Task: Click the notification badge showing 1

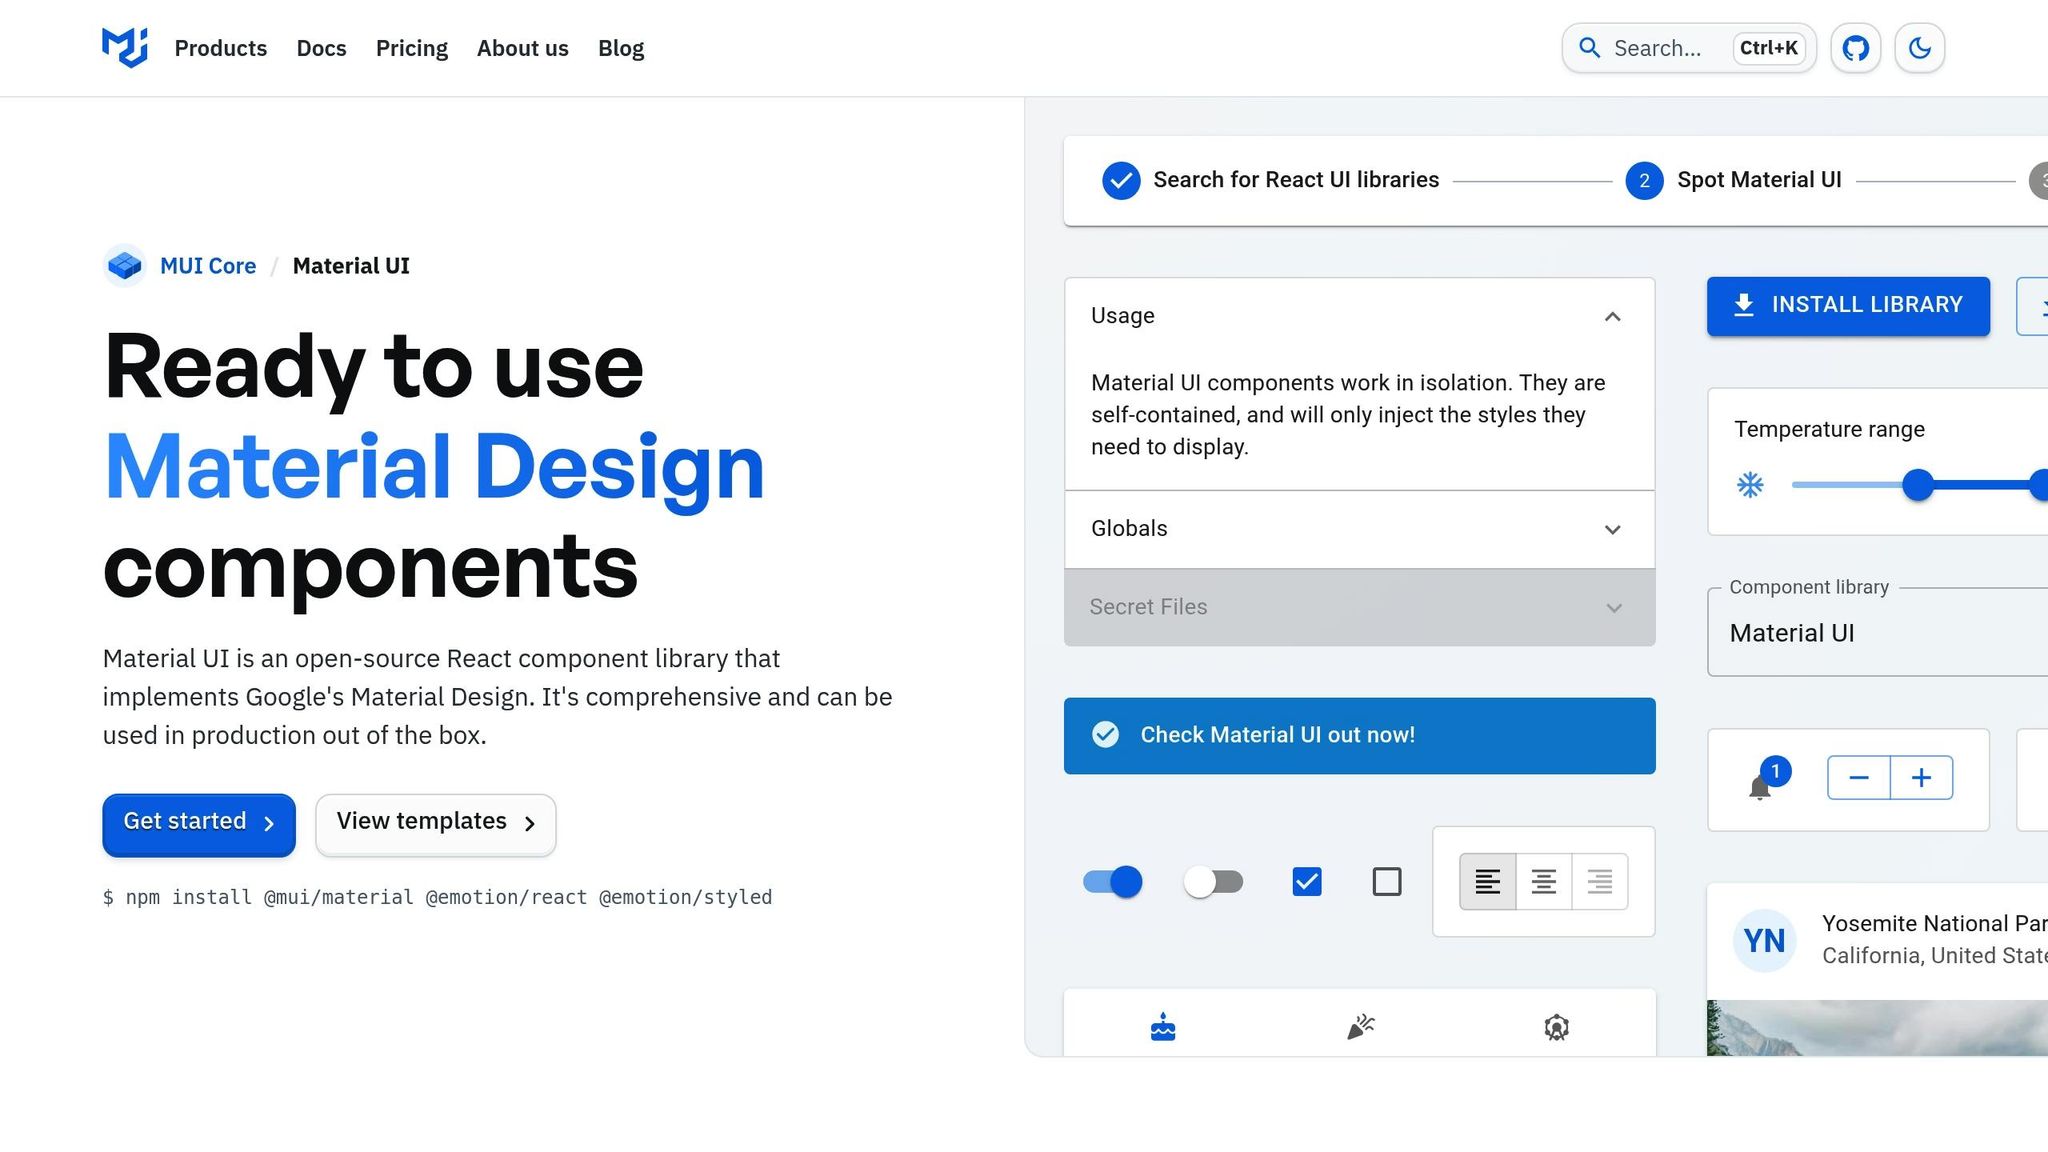Action: tap(1775, 771)
